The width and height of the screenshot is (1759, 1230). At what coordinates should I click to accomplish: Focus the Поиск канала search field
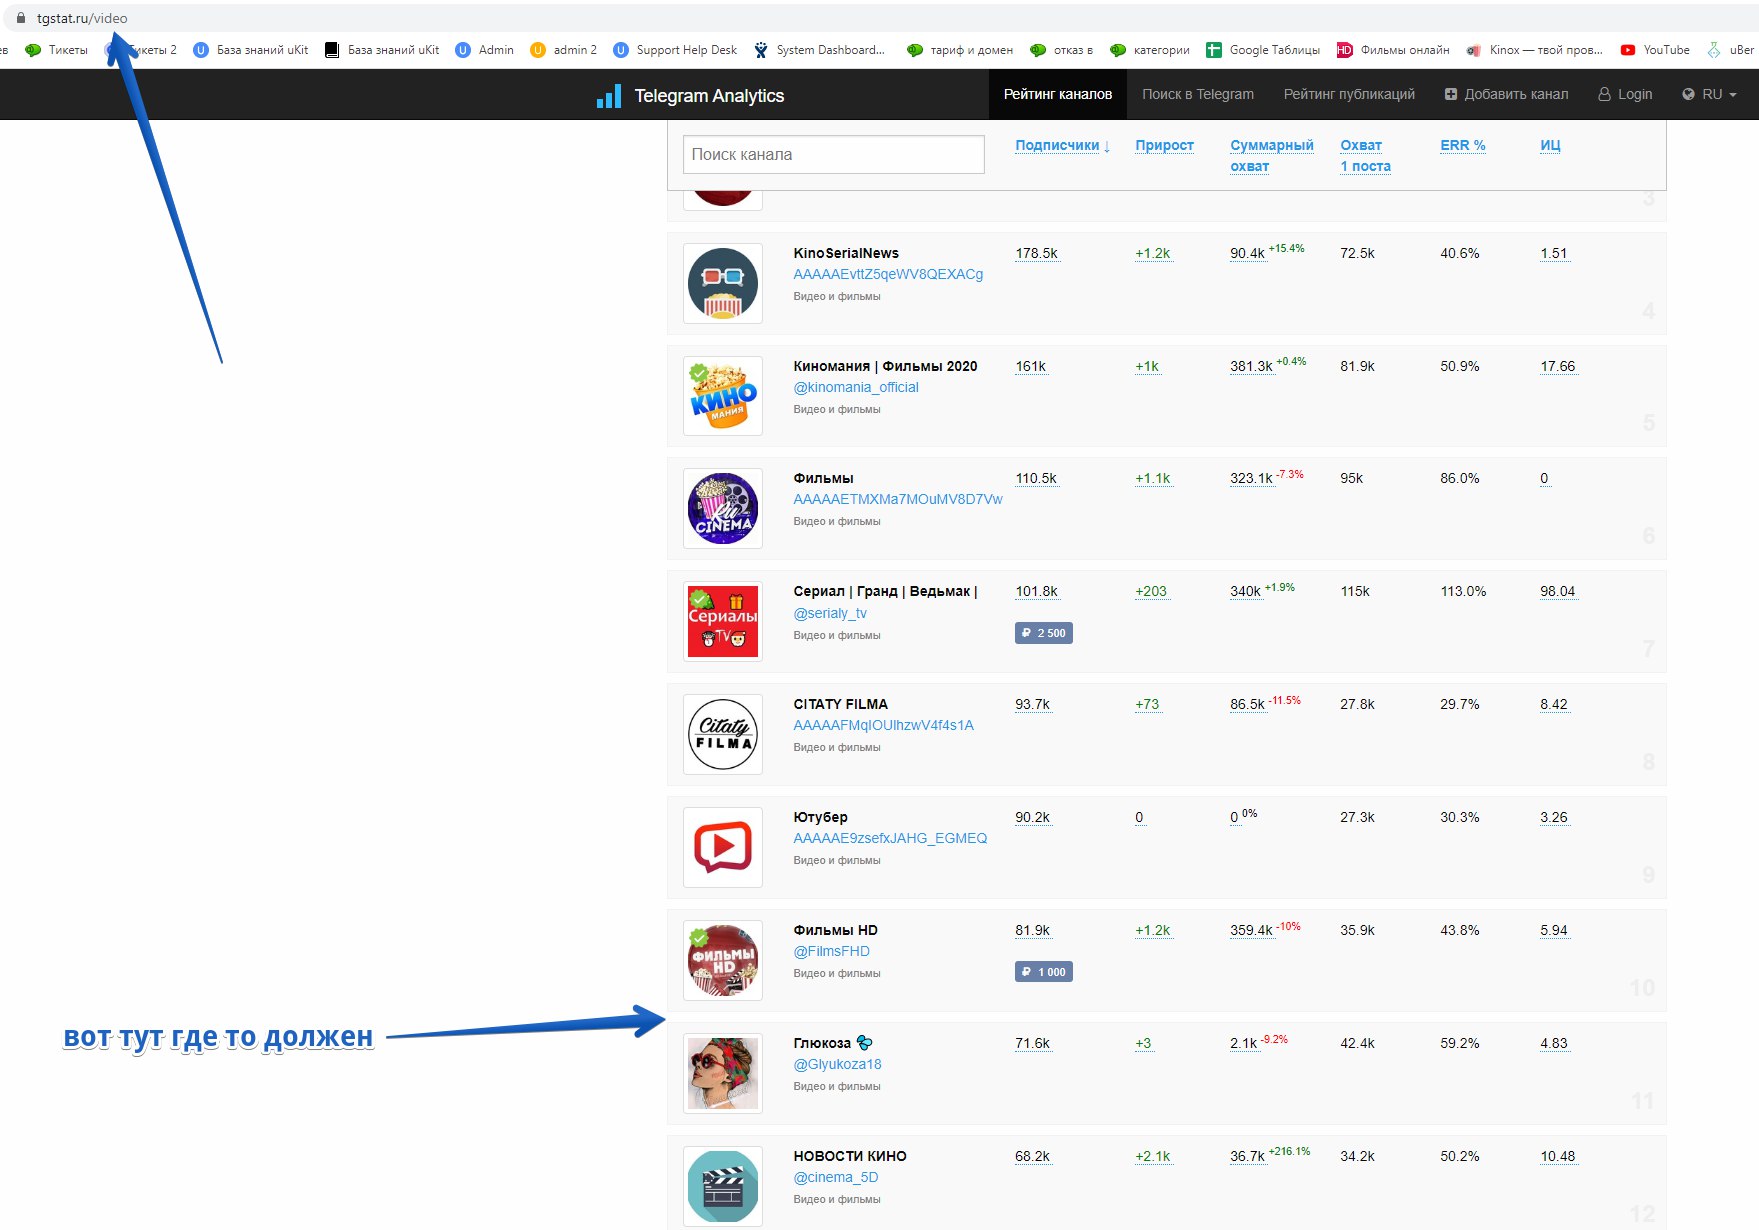tap(834, 154)
